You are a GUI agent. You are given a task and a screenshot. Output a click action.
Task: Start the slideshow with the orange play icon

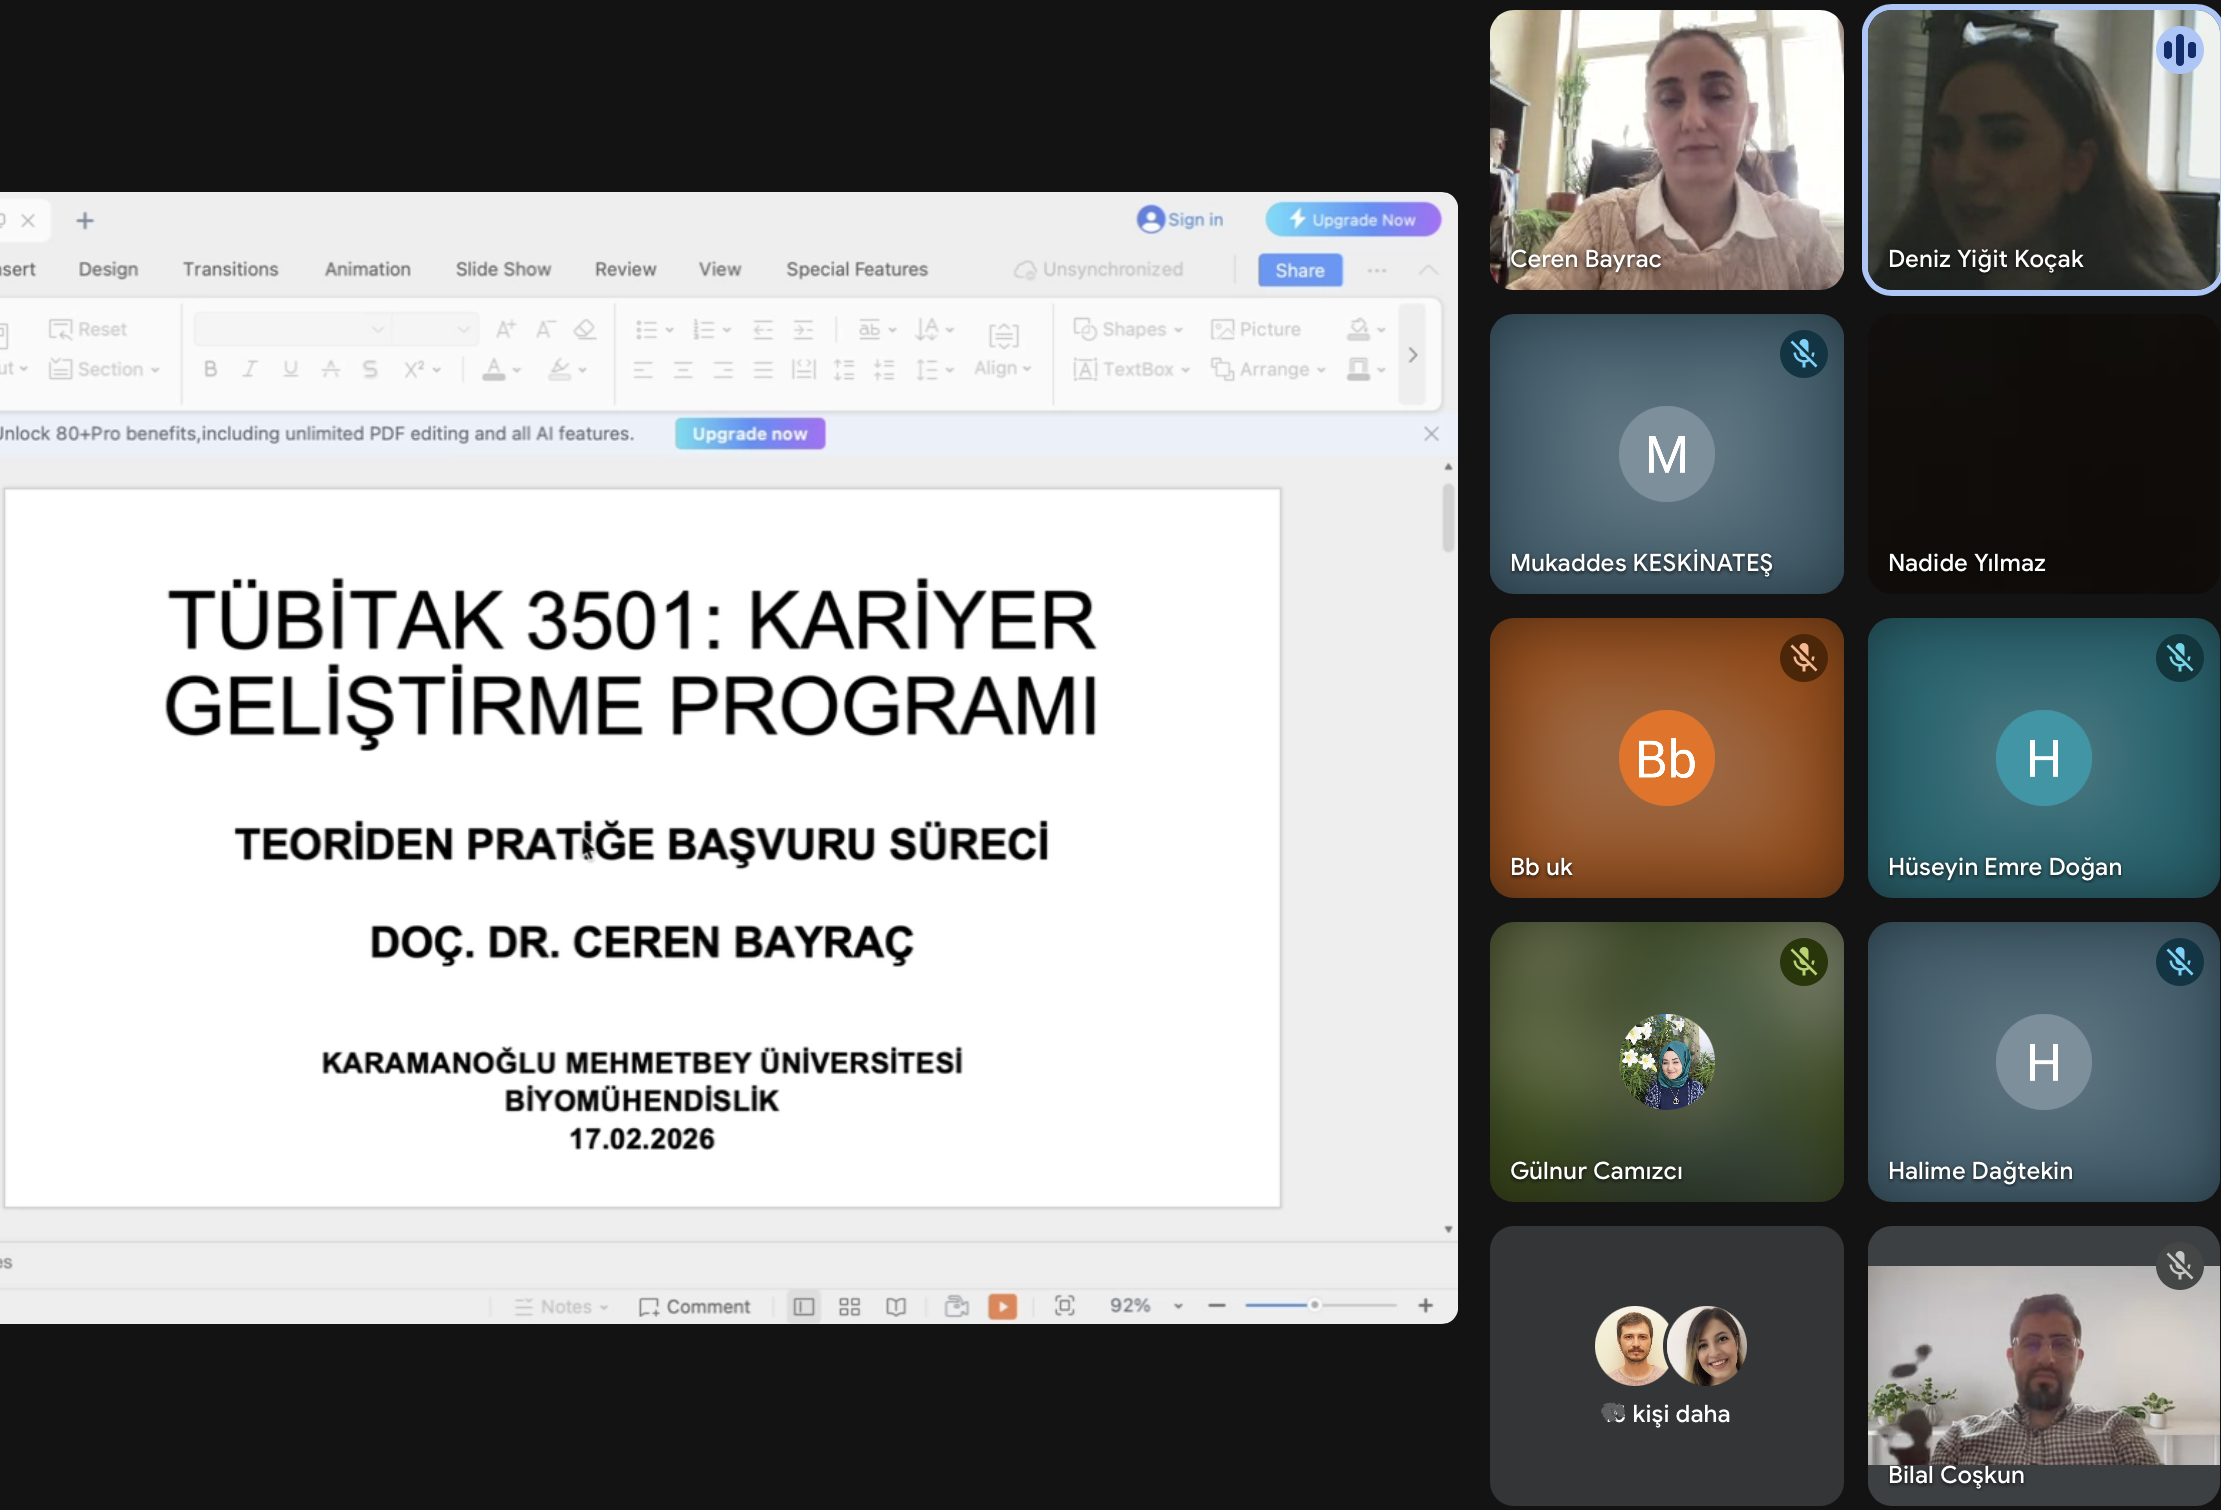(1003, 1306)
